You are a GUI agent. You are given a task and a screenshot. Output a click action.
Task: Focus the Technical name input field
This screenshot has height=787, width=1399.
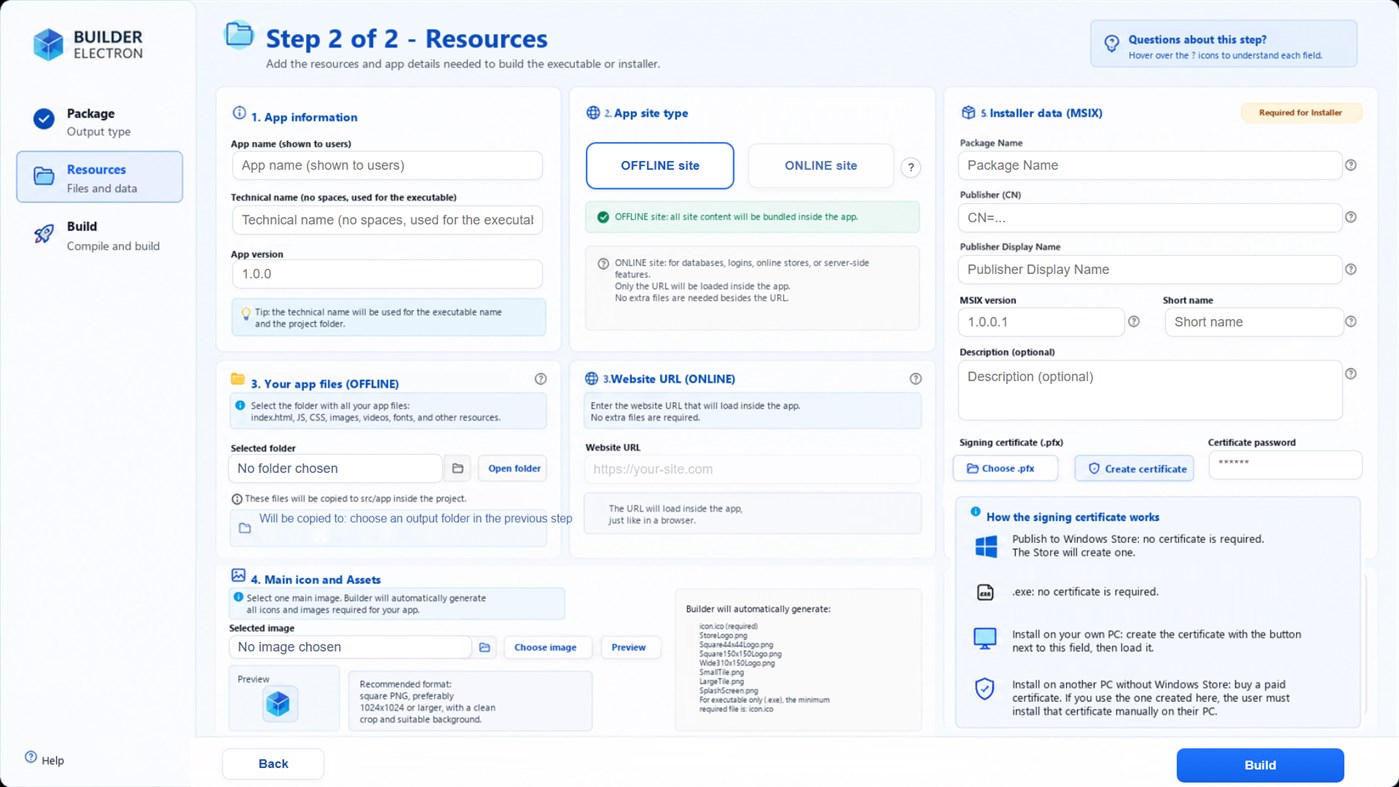click(x=387, y=220)
